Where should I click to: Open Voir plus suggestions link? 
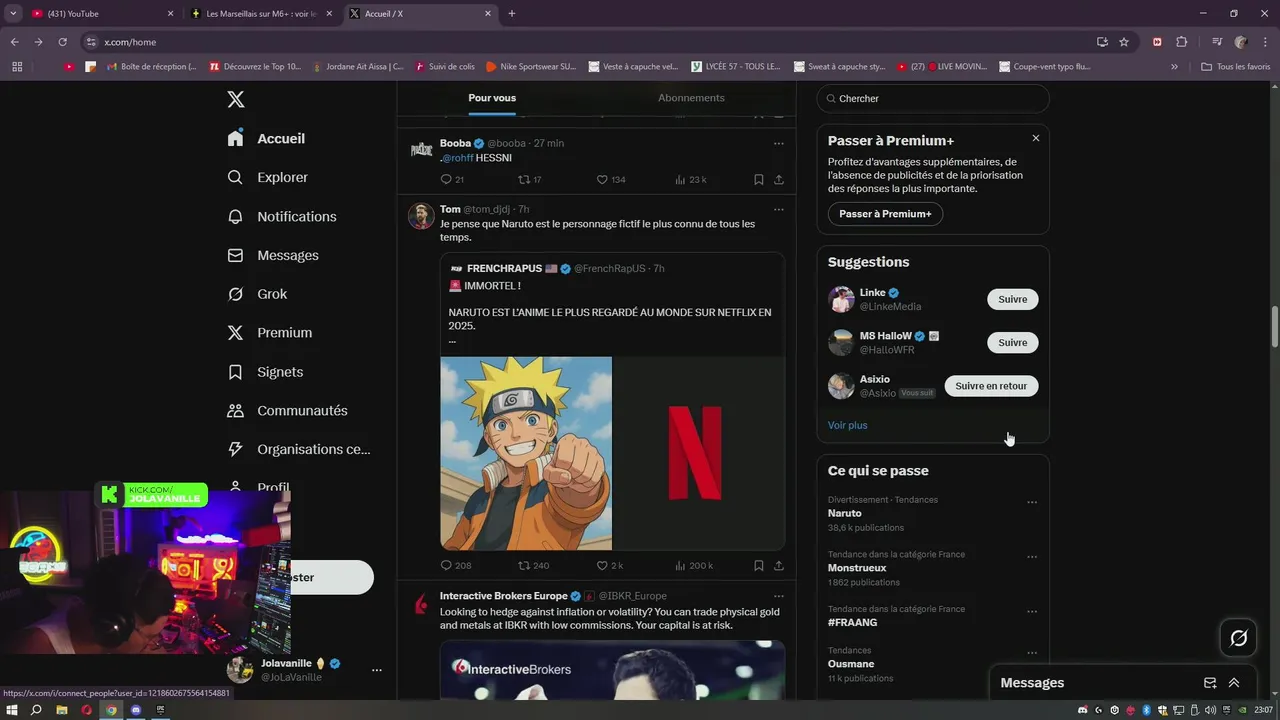click(x=847, y=425)
